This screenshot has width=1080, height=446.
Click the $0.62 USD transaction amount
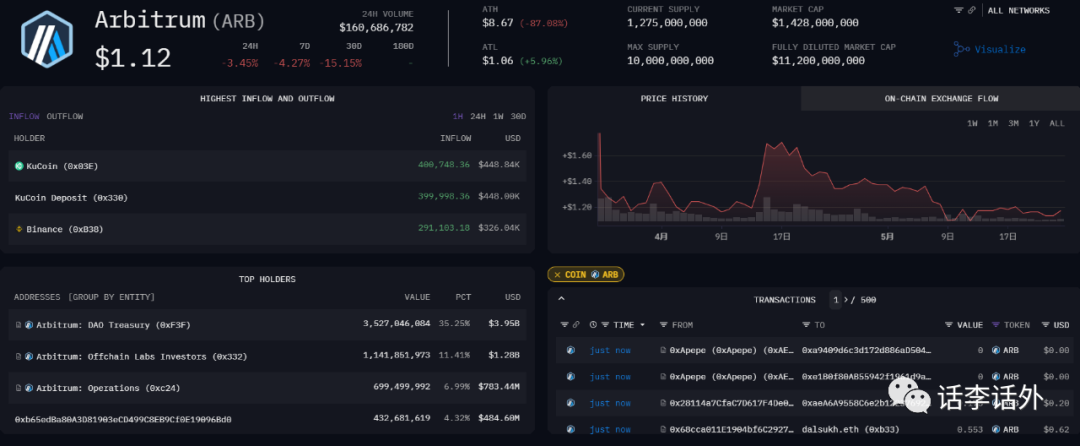[1056, 429]
